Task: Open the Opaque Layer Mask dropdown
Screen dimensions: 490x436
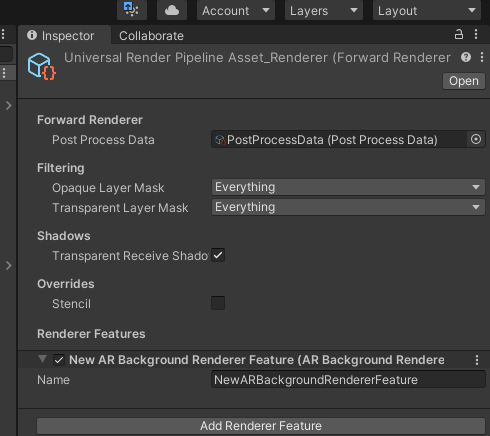Action: click(x=348, y=187)
